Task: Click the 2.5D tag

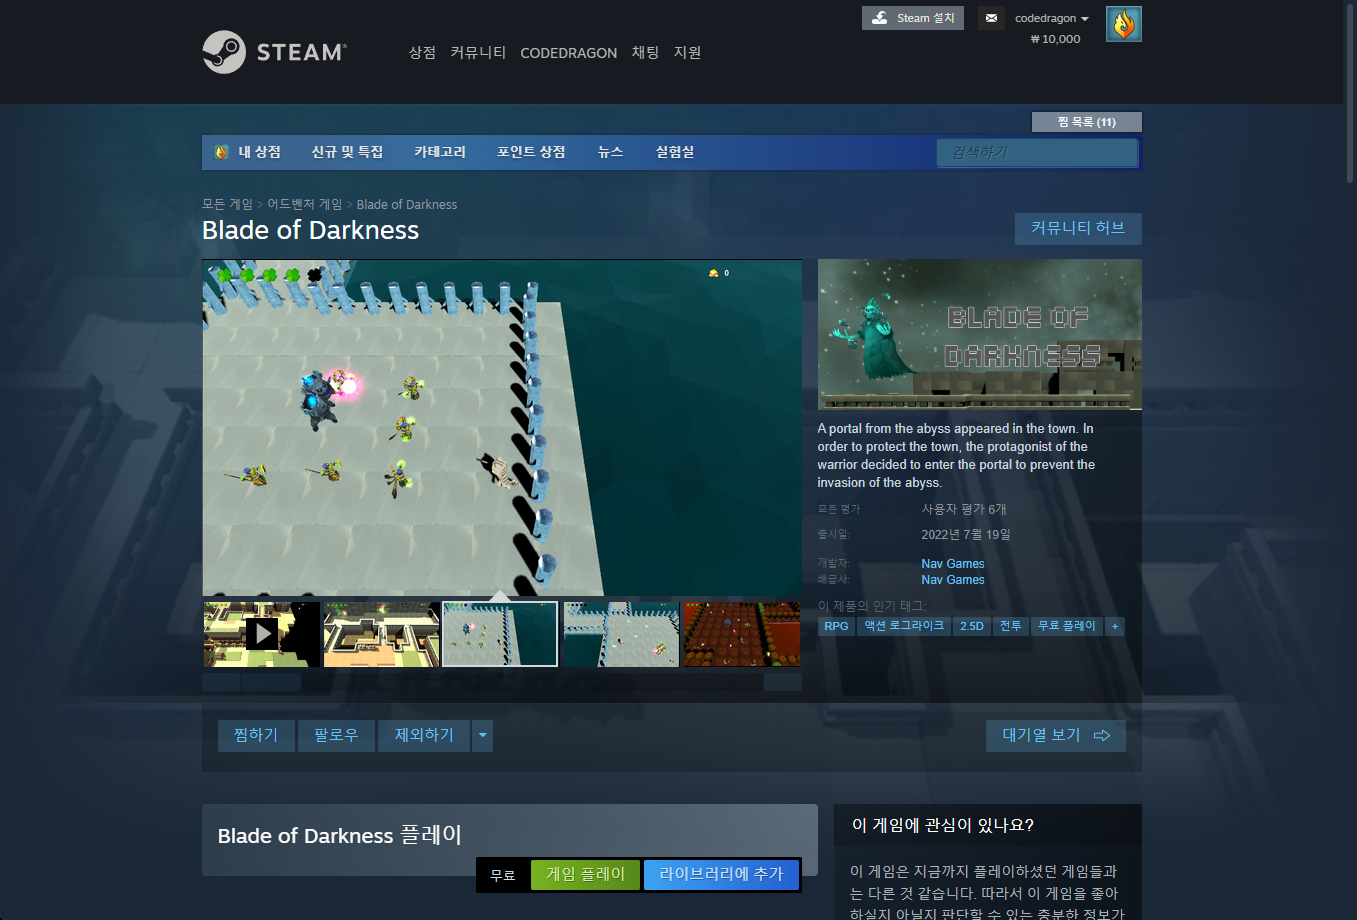Action: coord(972,626)
